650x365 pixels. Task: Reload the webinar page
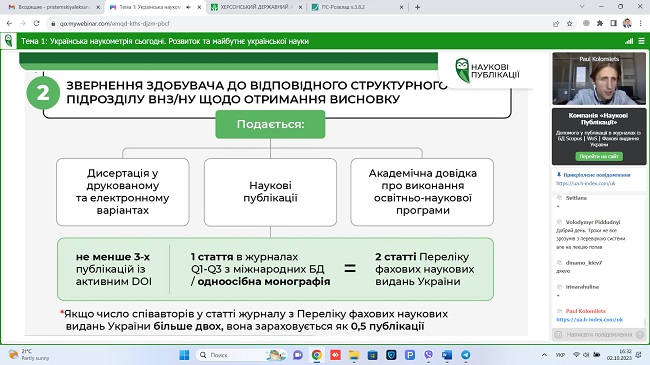(36, 24)
